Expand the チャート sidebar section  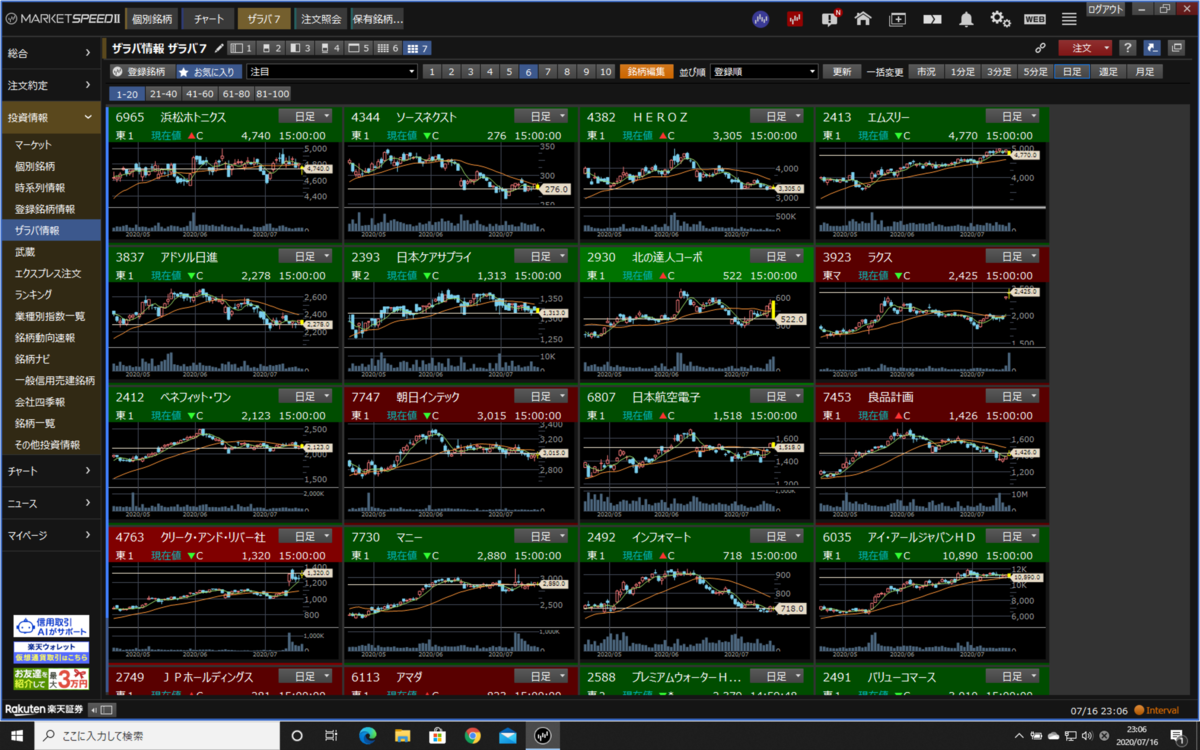point(51,471)
